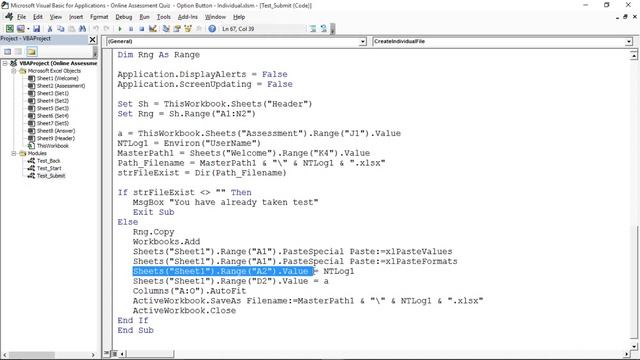Open Properties Window toolbar icon
640x360 pixels.
point(177,29)
